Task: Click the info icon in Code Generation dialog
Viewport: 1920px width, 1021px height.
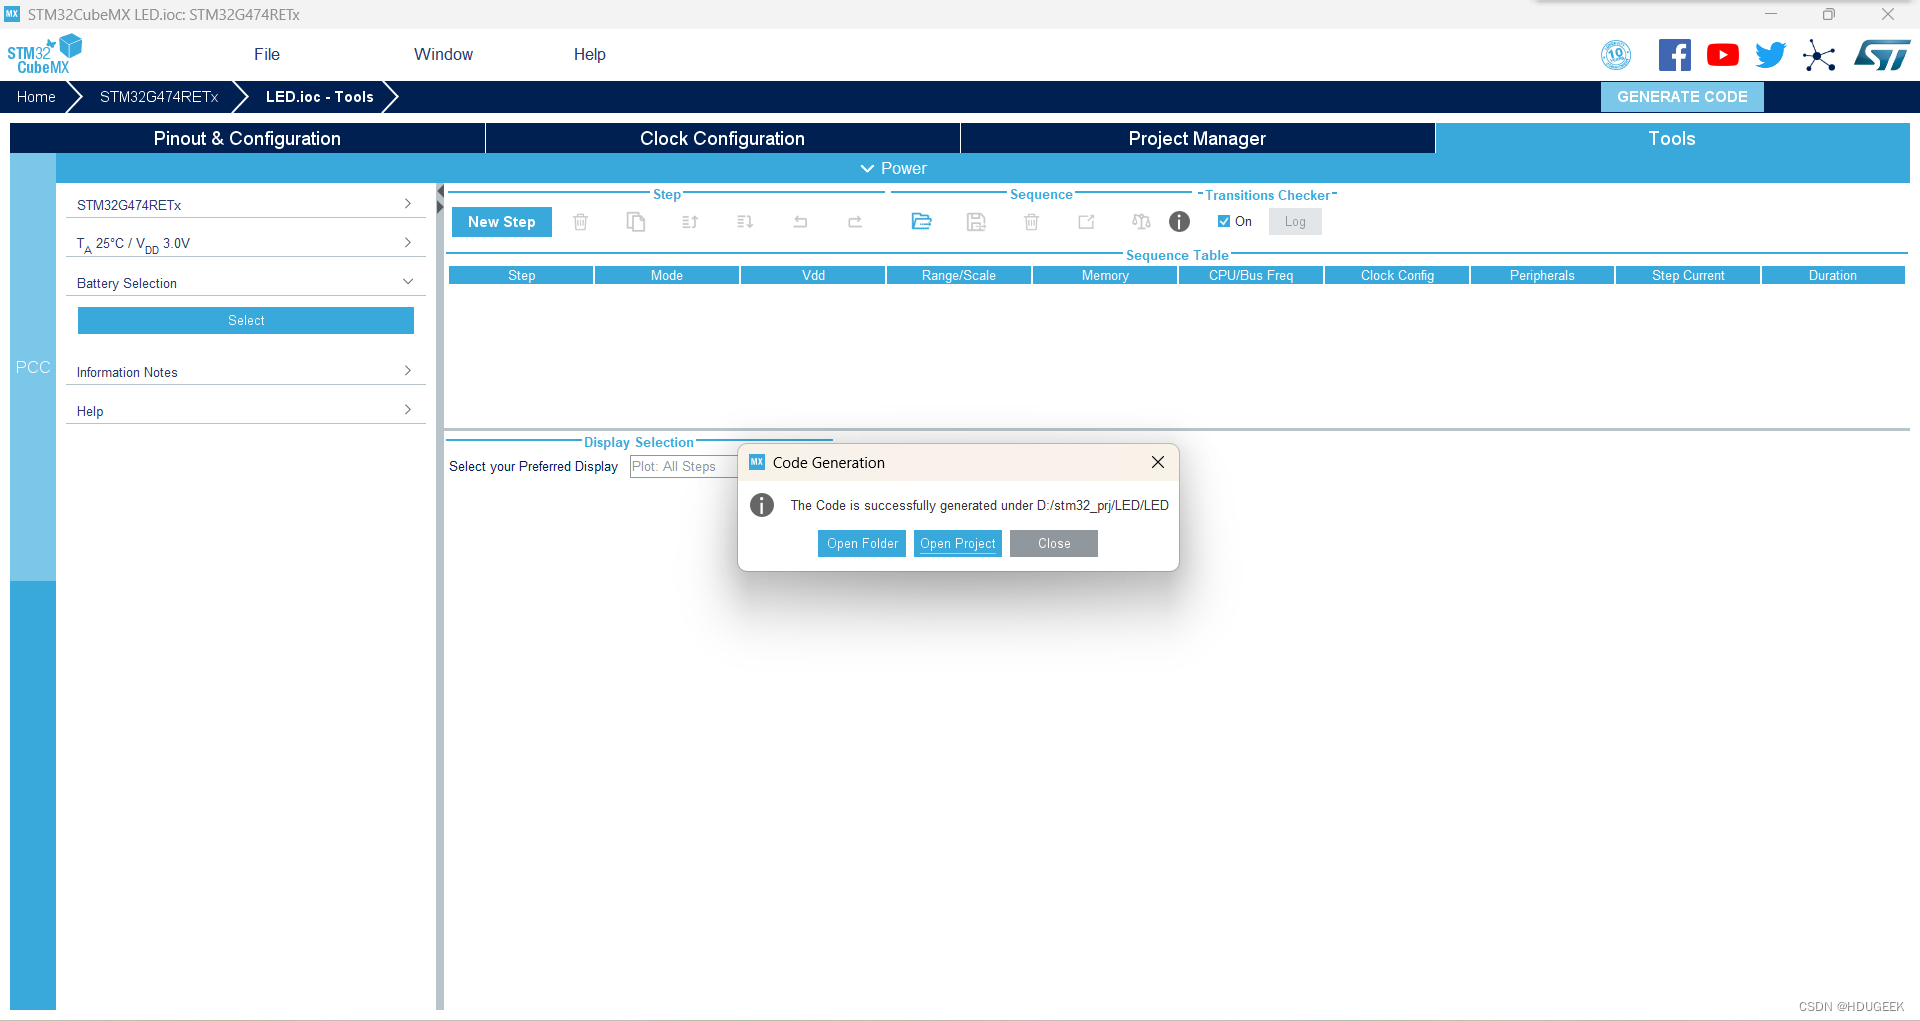Action: click(x=762, y=505)
